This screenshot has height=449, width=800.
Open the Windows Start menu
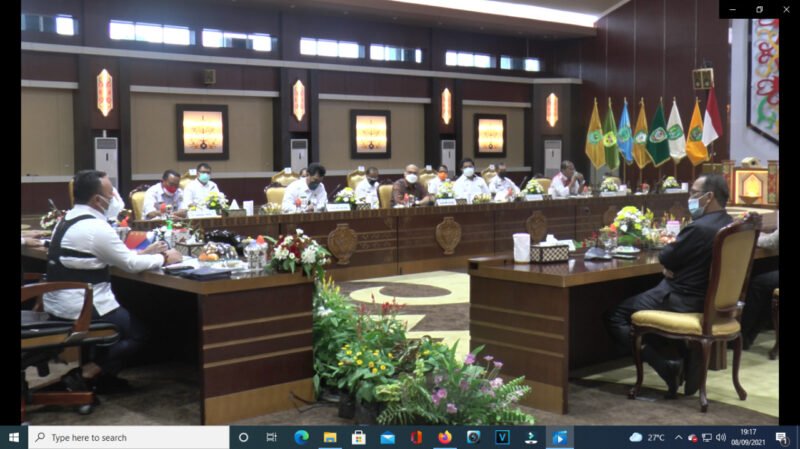tap(14, 437)
